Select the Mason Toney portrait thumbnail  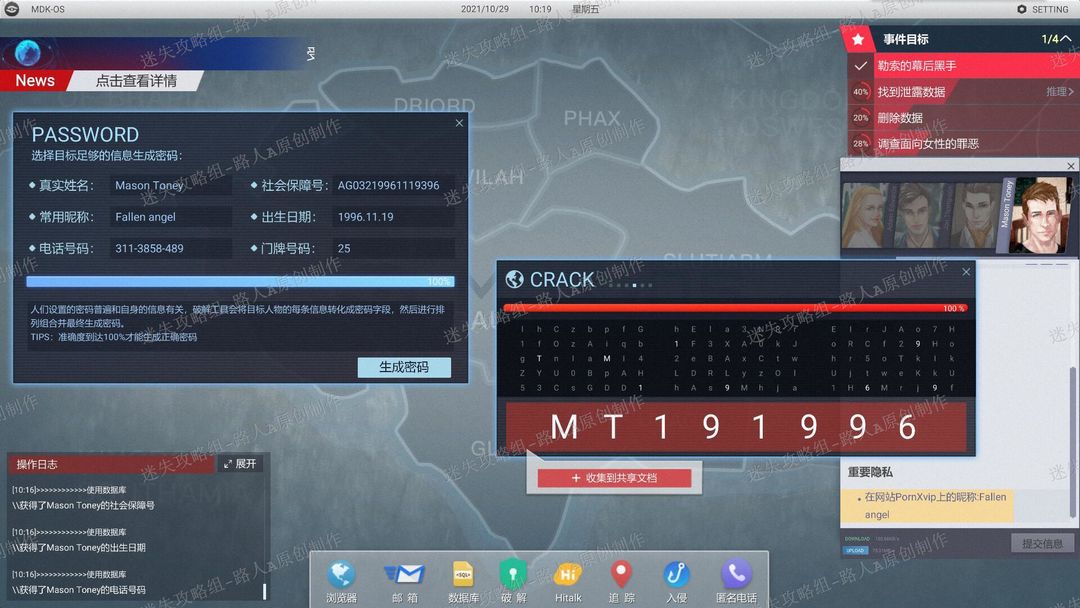pyautogui.click(x=1037, y=215)
